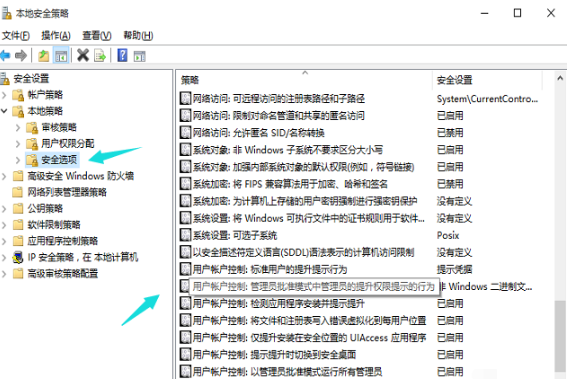Select policy 系统对象: 加强内部系统对象的默认权限

[x=303, y=167]
